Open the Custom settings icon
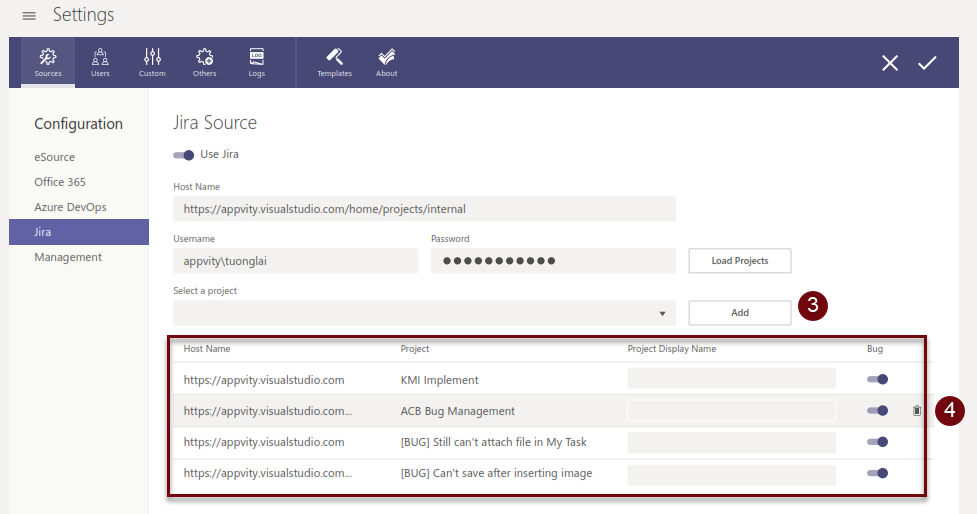 [x=152, y=62]
